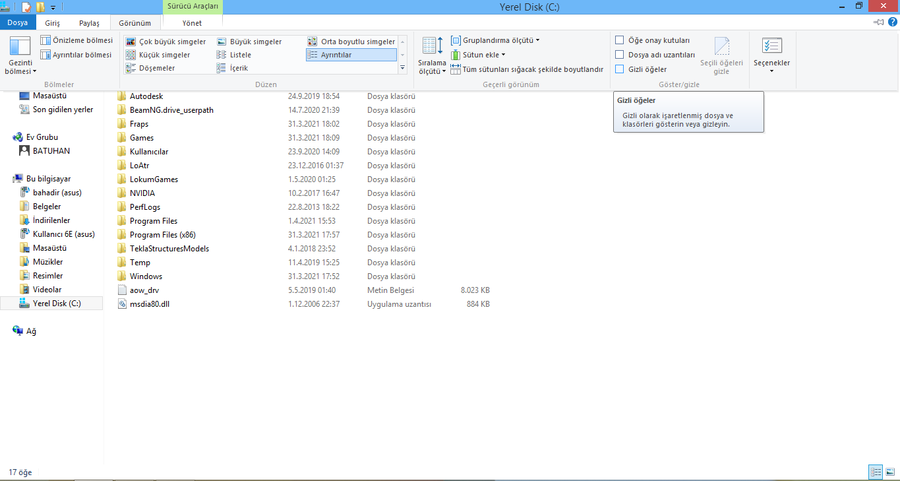The height and width of the screenshot is (481, 900).
Task: Select the Games folder icon
Action: click(x=121, y=138)
